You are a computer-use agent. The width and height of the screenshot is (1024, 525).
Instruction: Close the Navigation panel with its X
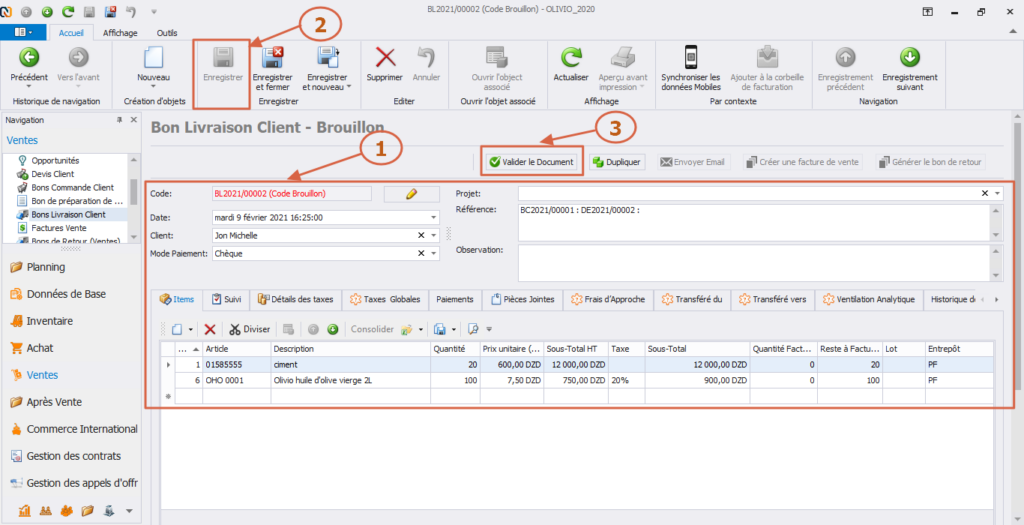tap(133, 120)
